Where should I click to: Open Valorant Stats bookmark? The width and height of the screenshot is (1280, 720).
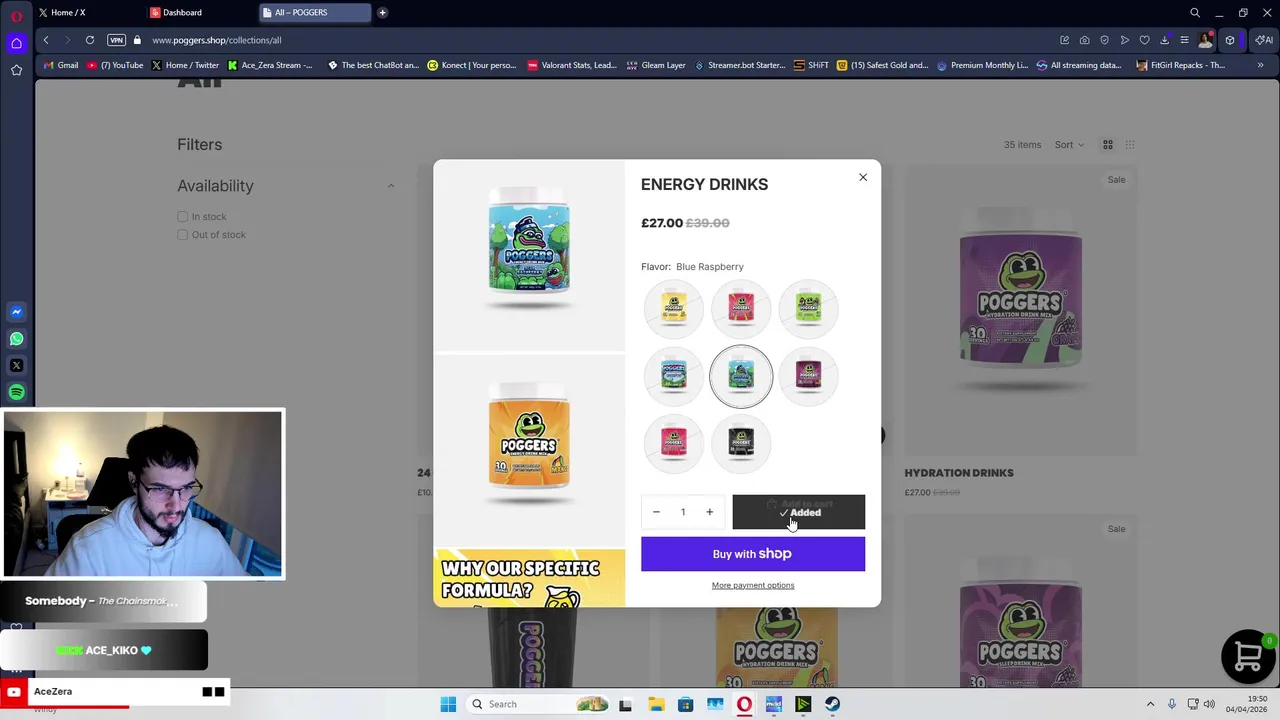[572, 65]
